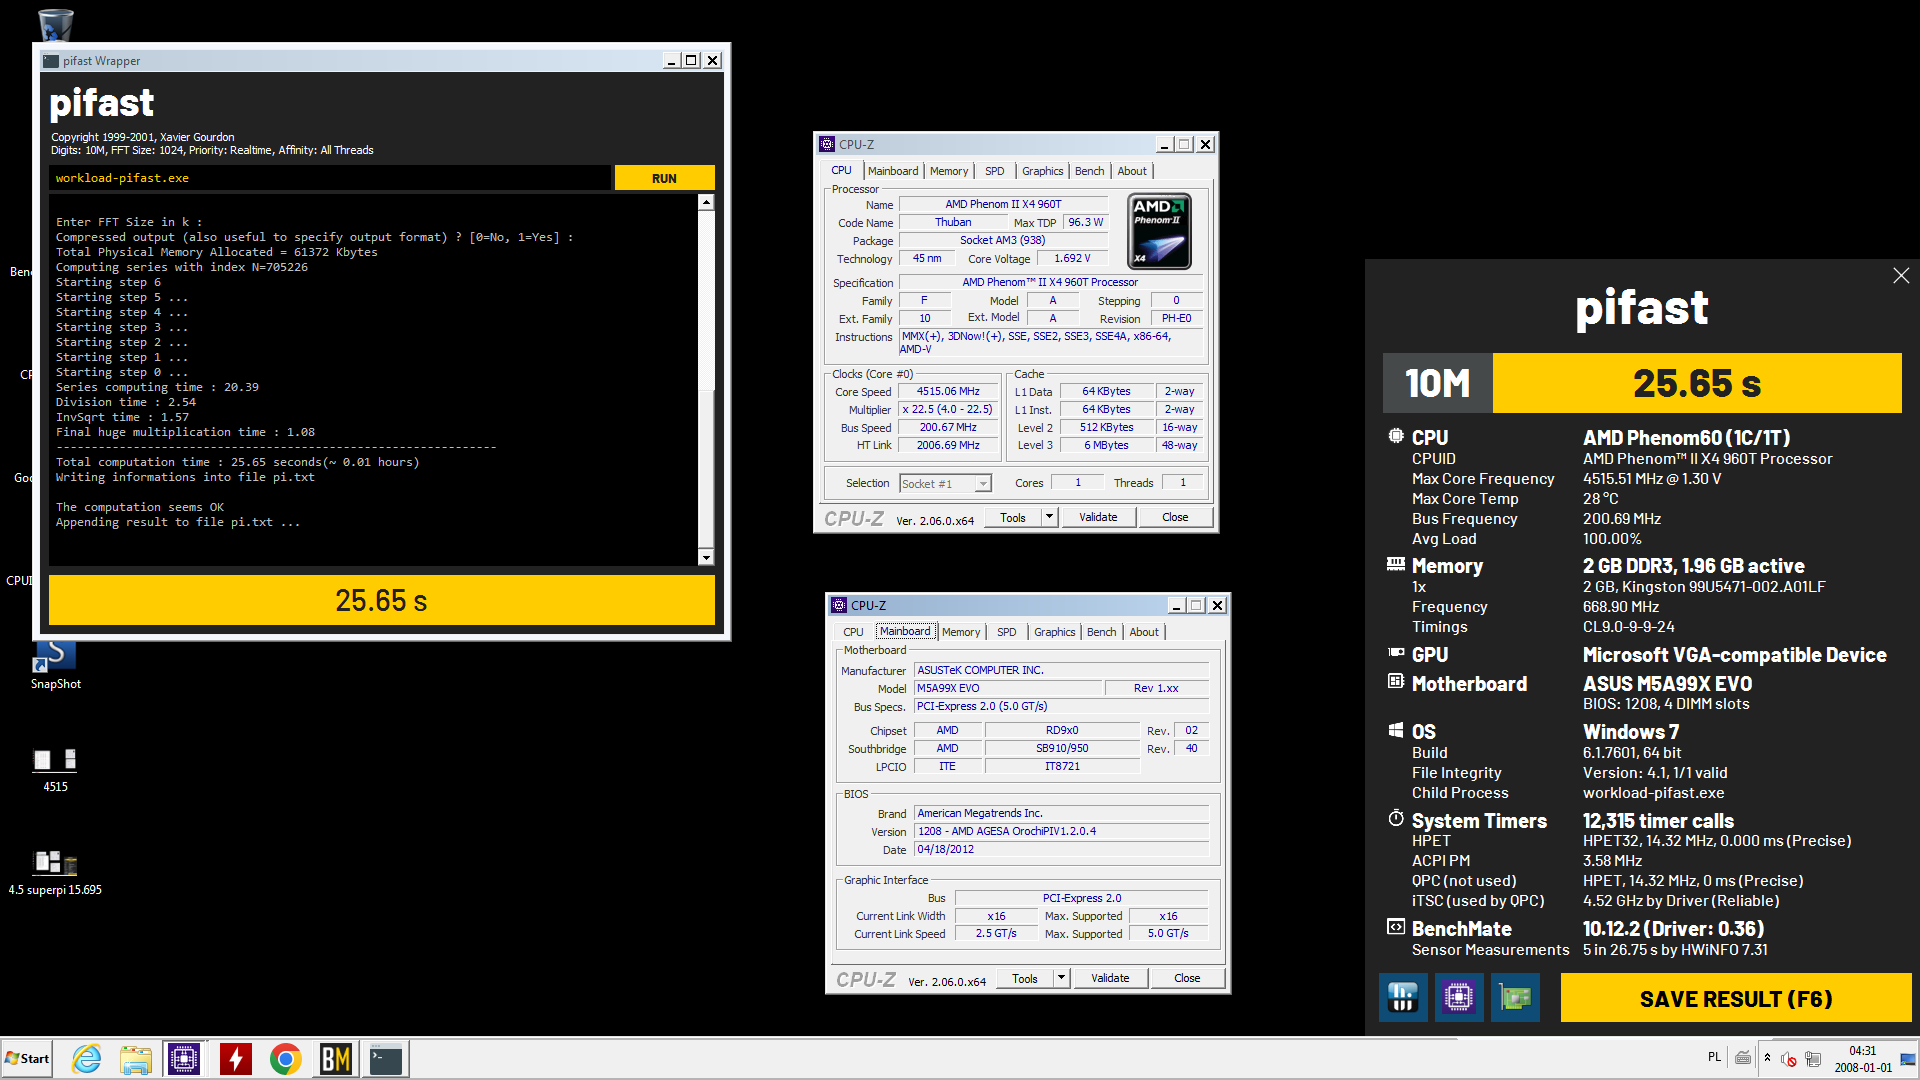Click the workload-pifast.exe input field

point(330,178)
